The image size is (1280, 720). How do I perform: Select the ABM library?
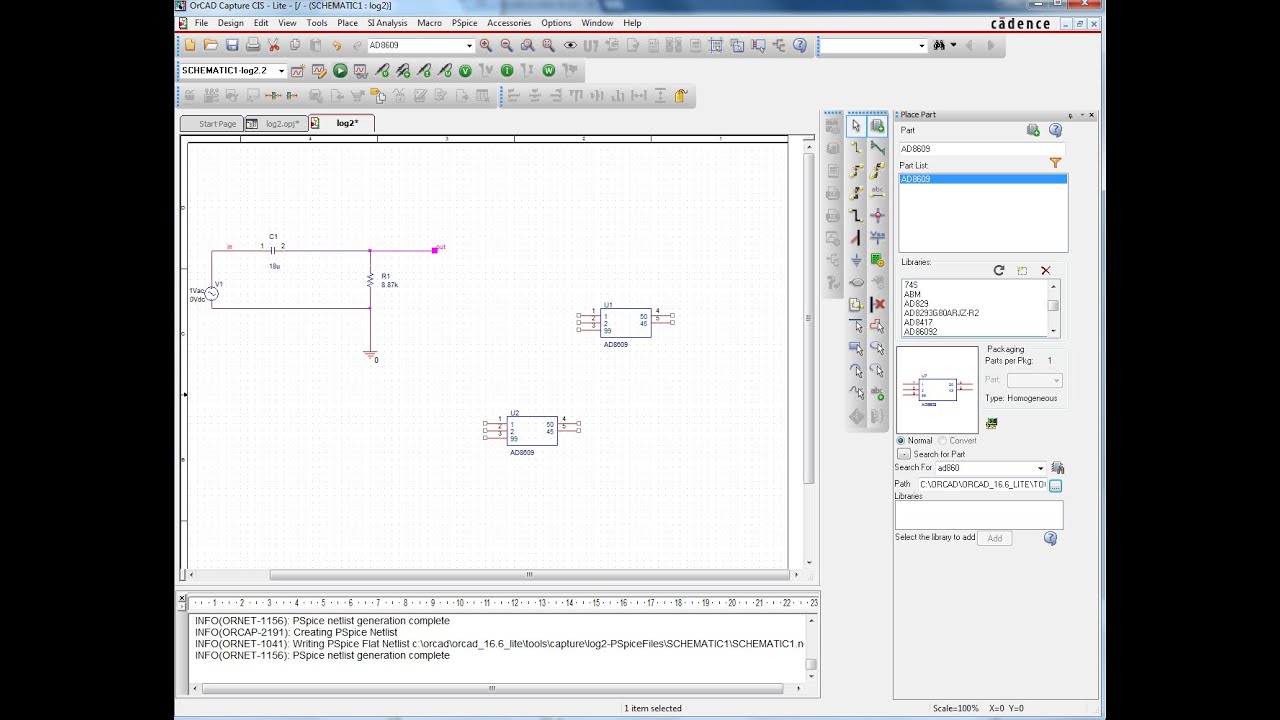pos(912,294)
